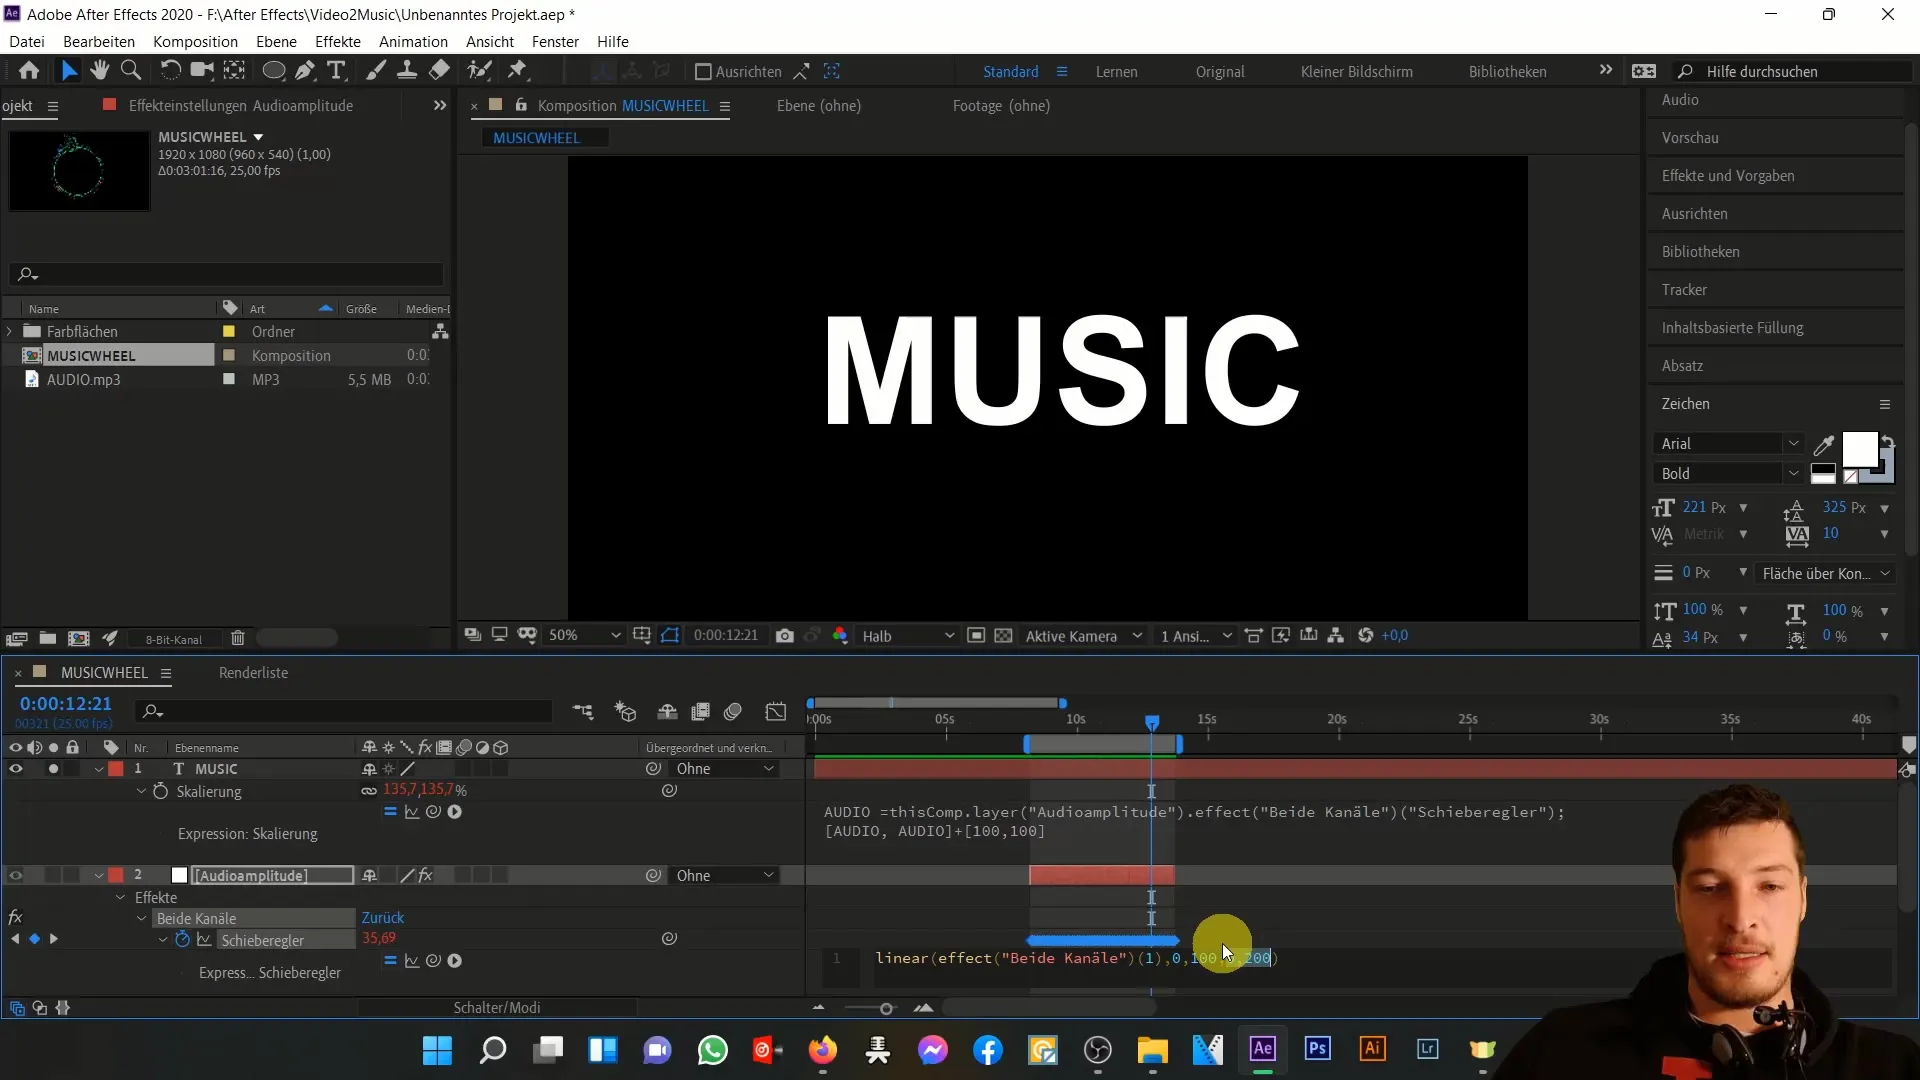Collapse the Effekte group in Audioamplitude
1920x1080 pixels.
[x=120, y=898]
